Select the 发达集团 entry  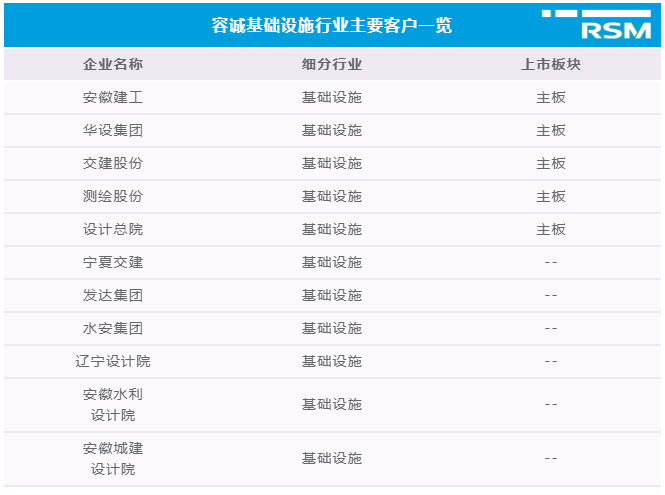[113, 295]
